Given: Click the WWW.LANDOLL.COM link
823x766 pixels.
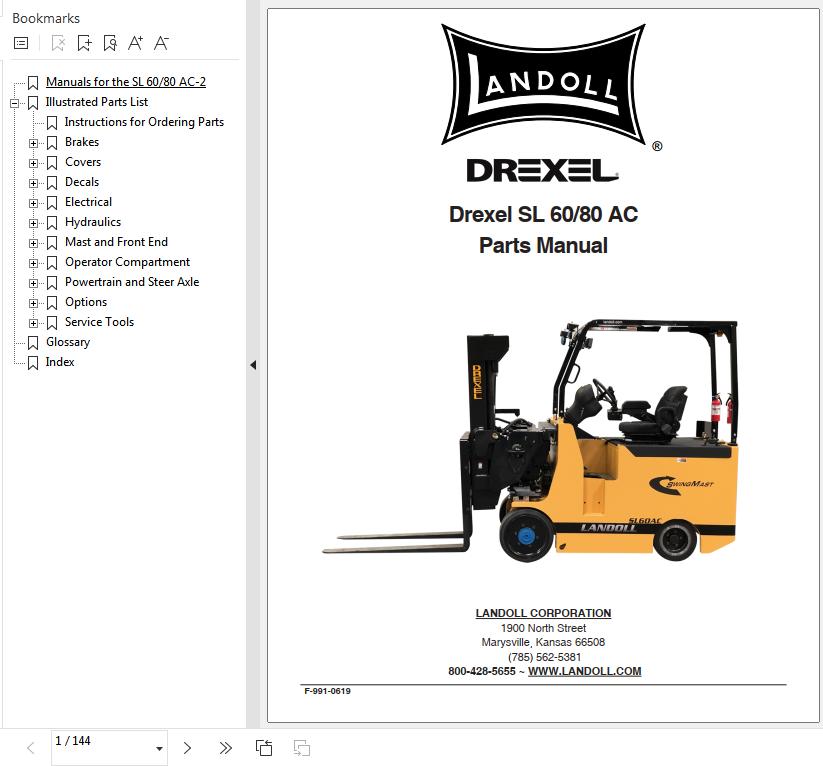Looking at the screenshot, I should (584, 671).
